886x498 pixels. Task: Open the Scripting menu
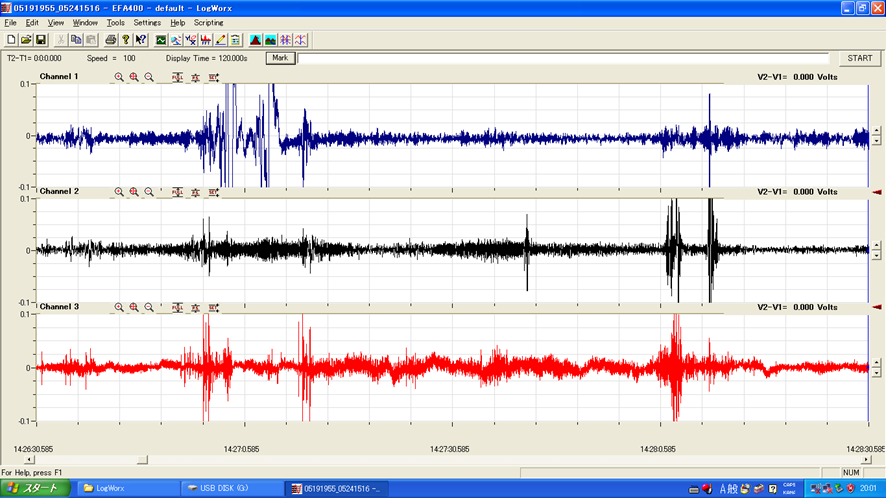point(209,22)
